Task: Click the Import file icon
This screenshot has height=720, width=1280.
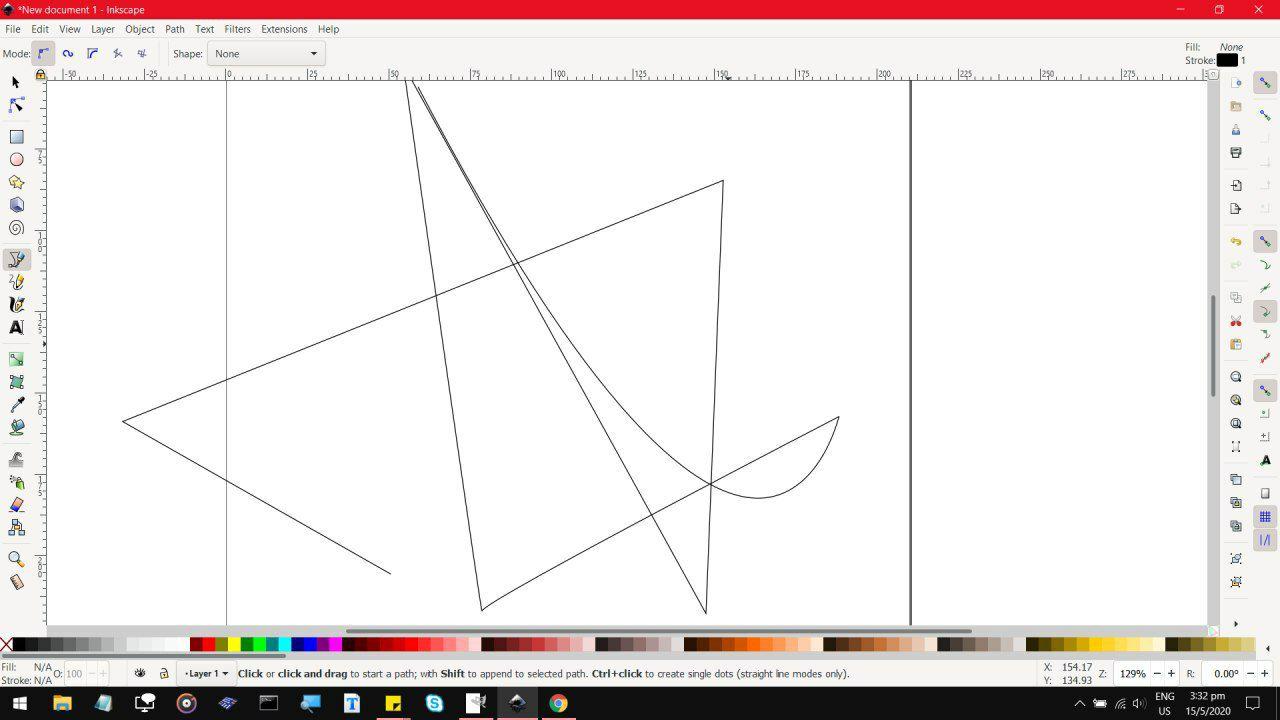Action: (x=1236, y=186)
